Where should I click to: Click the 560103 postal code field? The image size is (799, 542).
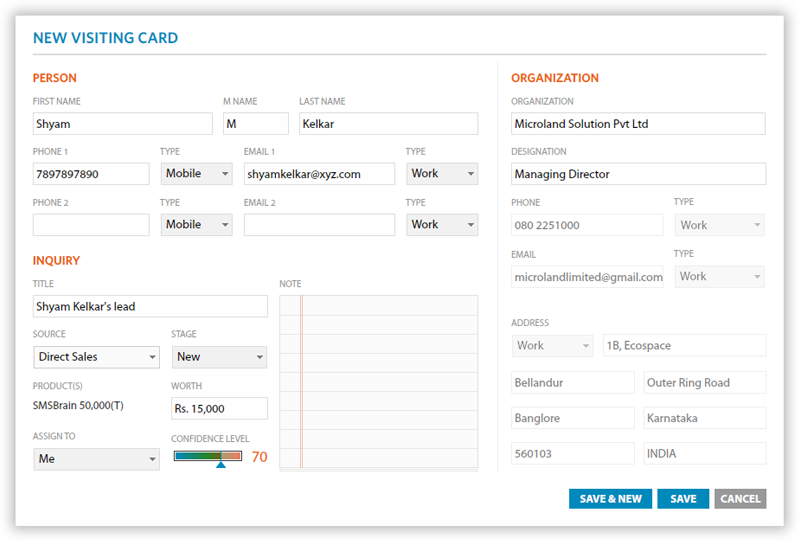coord(573,453)
